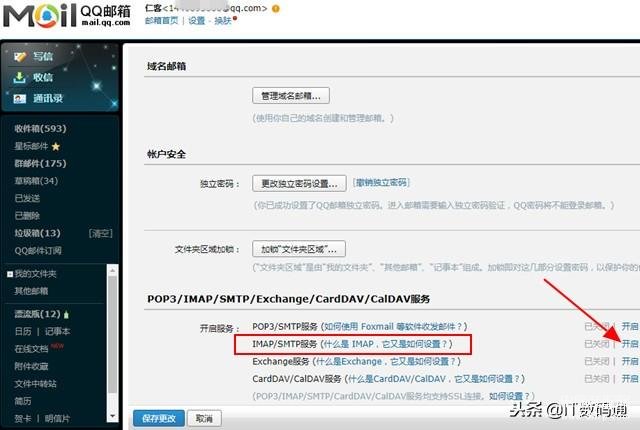Open the Foxmail help link for POP3/SMTP
The width and height of the screenshot is (640, 430).
point(393,326)
